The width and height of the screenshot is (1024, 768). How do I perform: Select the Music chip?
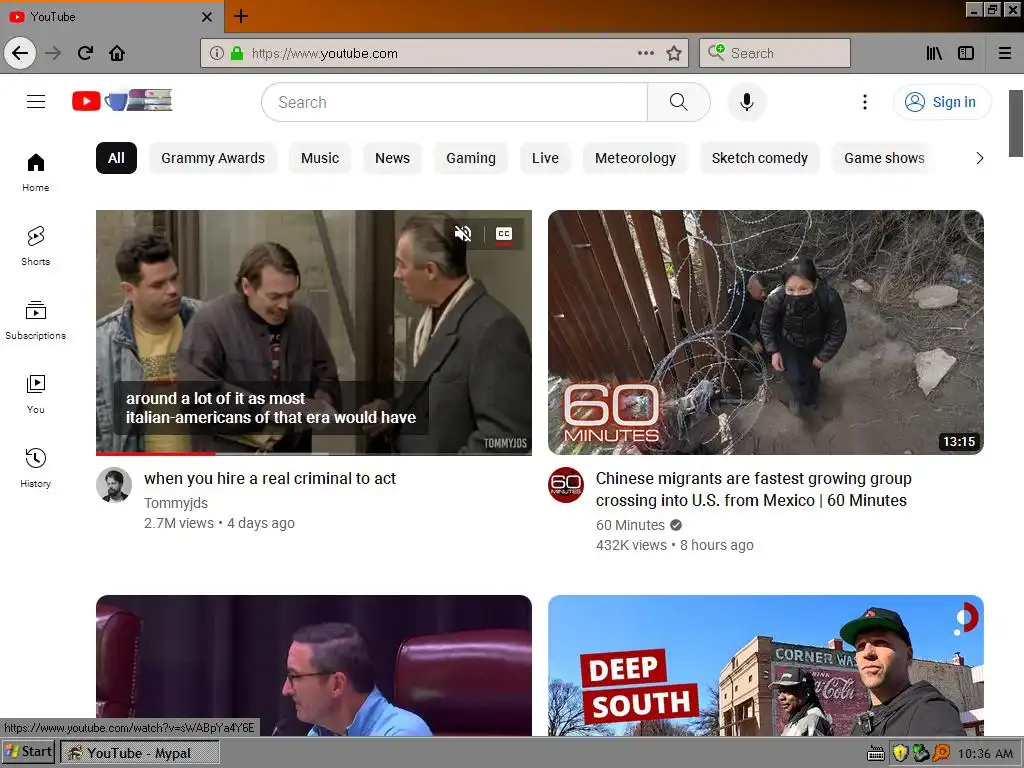[320, 158]
